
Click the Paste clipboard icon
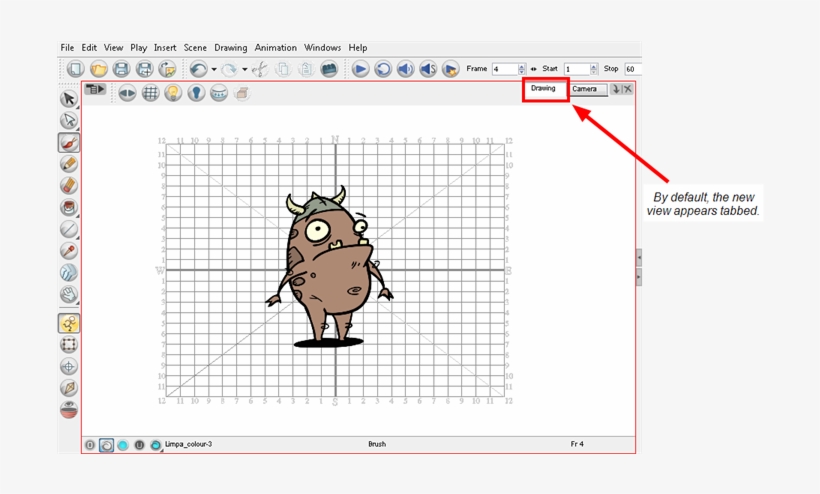(306, 69)
